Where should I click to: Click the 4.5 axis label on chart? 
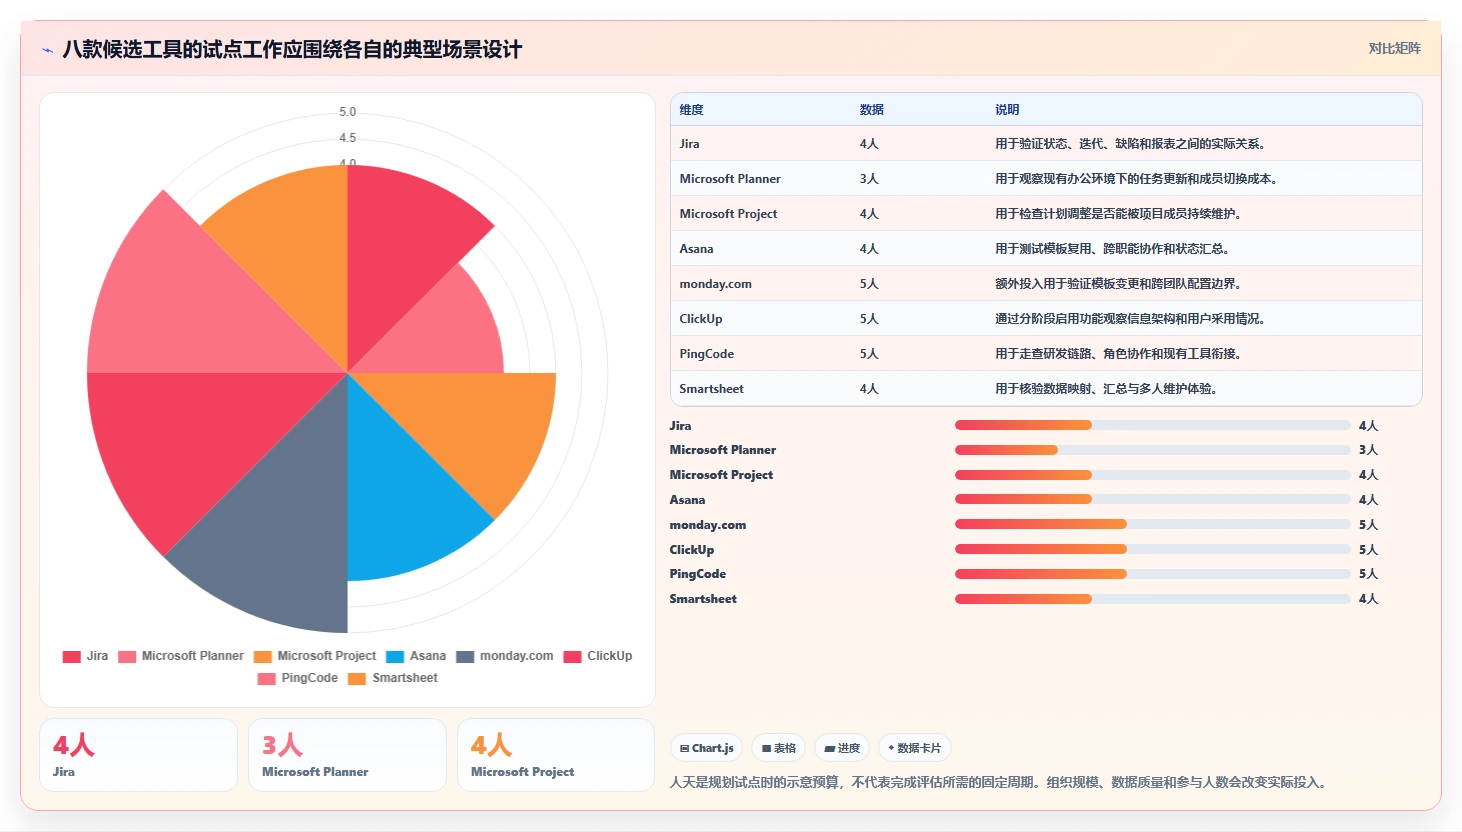(347, 138)
